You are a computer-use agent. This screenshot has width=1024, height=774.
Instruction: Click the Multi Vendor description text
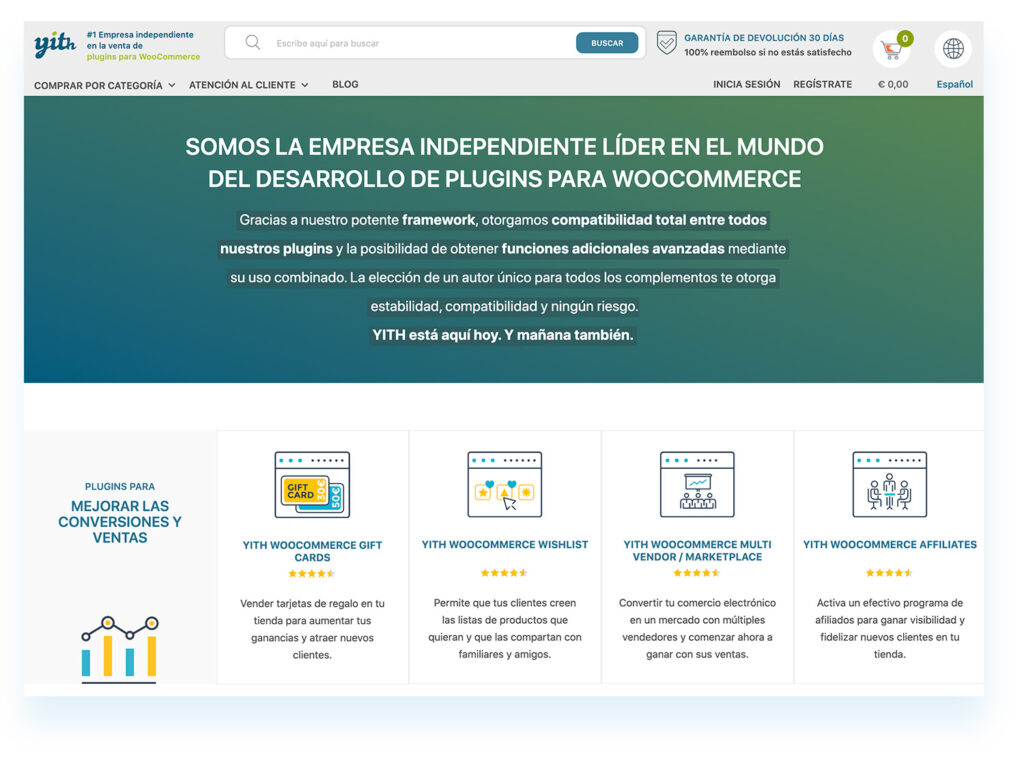[697, 628]
